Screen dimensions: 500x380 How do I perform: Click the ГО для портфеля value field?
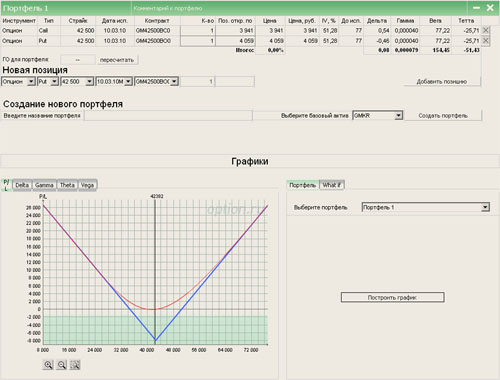[78, 60]
